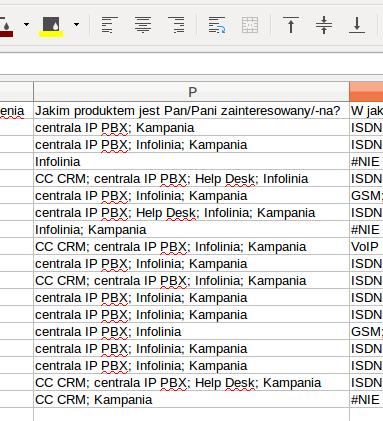Select the 'VoIP' cell
383x421 pixels.
click(366, 246)
